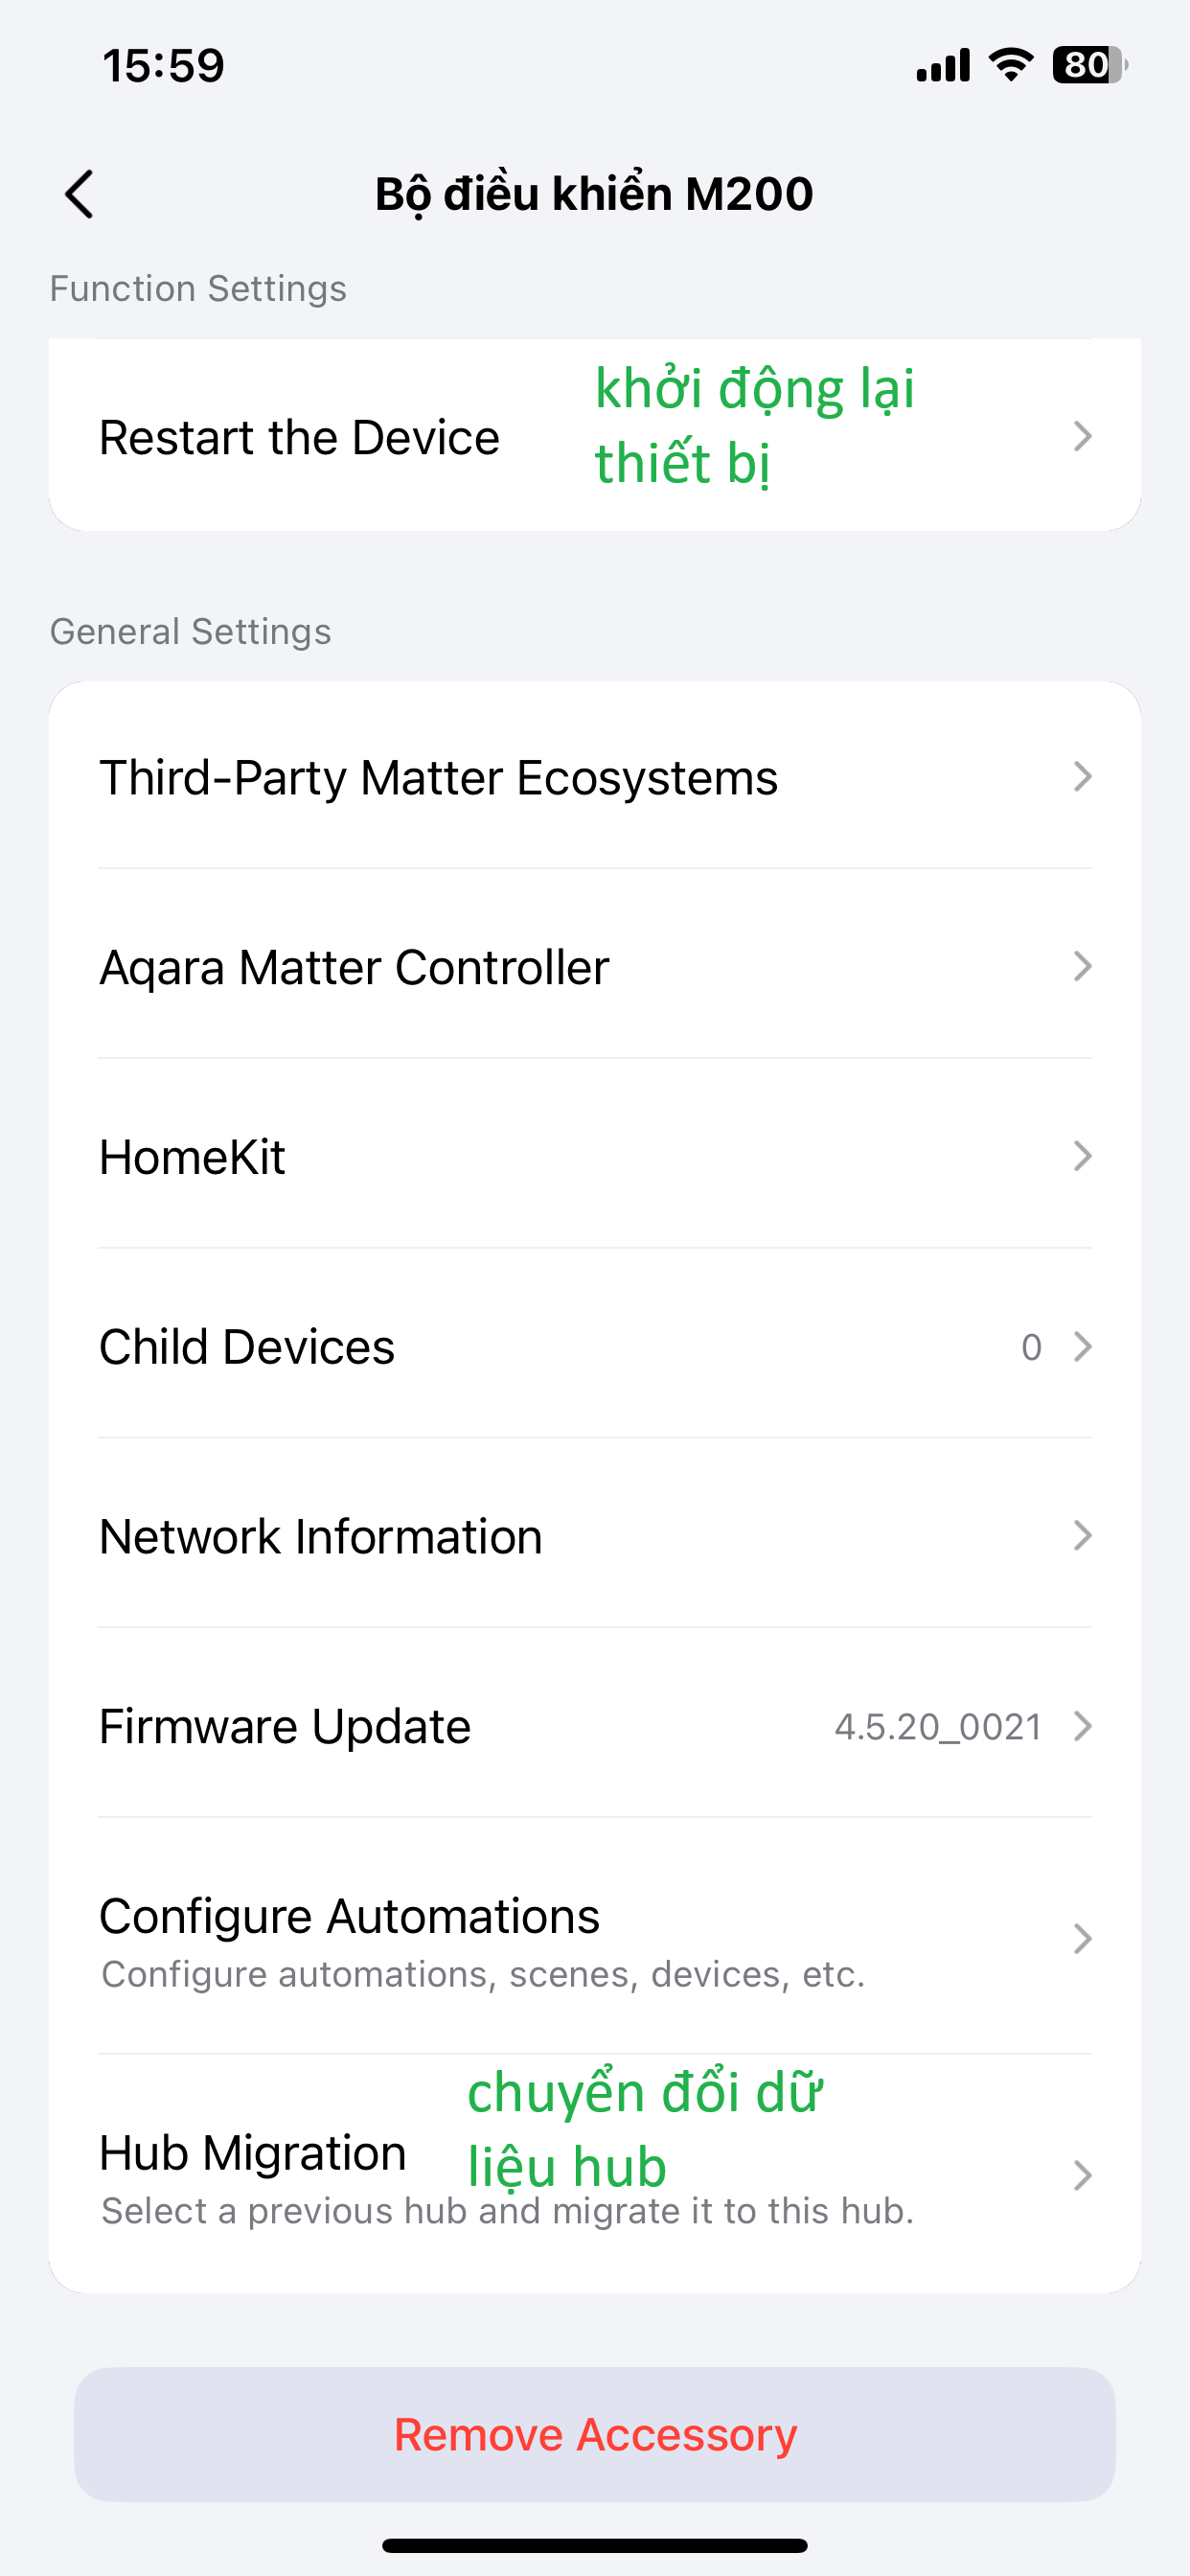The height and width of the screenshot is (2576, 1190).
Task: Tap the Bộ điều khiển M200 title
Action: point(594,194)
